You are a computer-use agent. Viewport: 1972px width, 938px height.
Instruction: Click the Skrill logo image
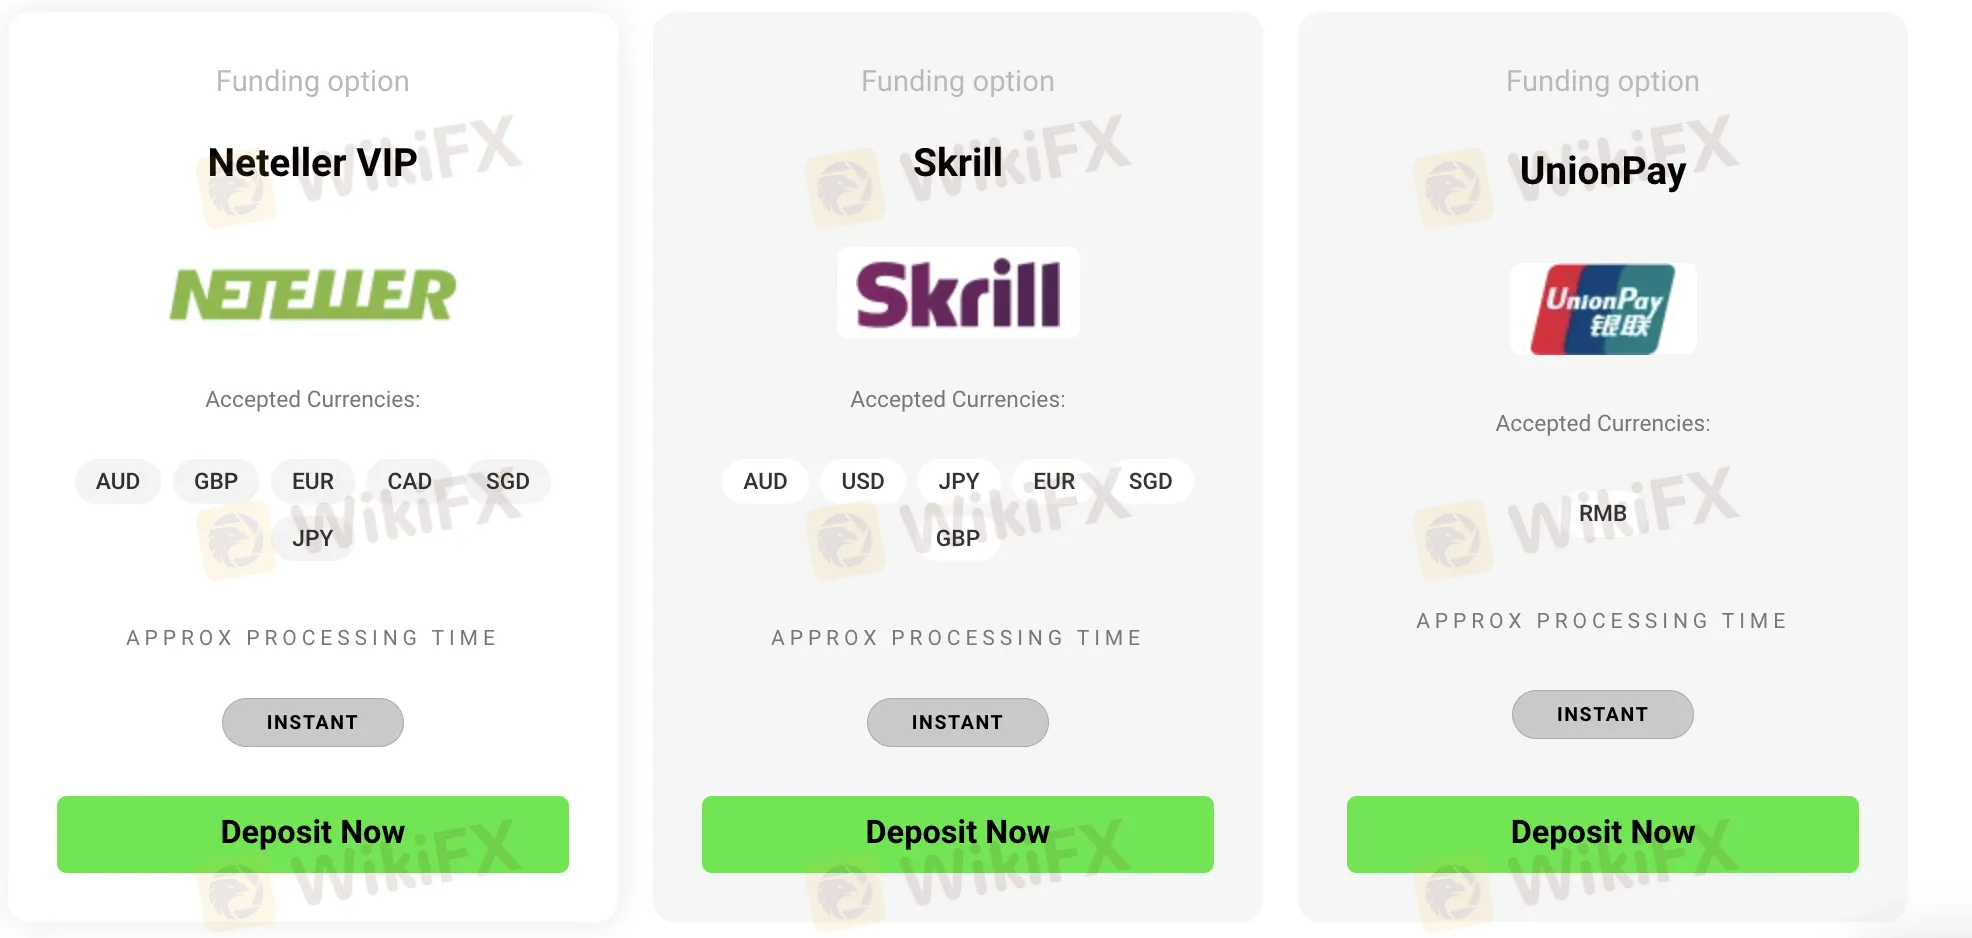pos(958,293)
